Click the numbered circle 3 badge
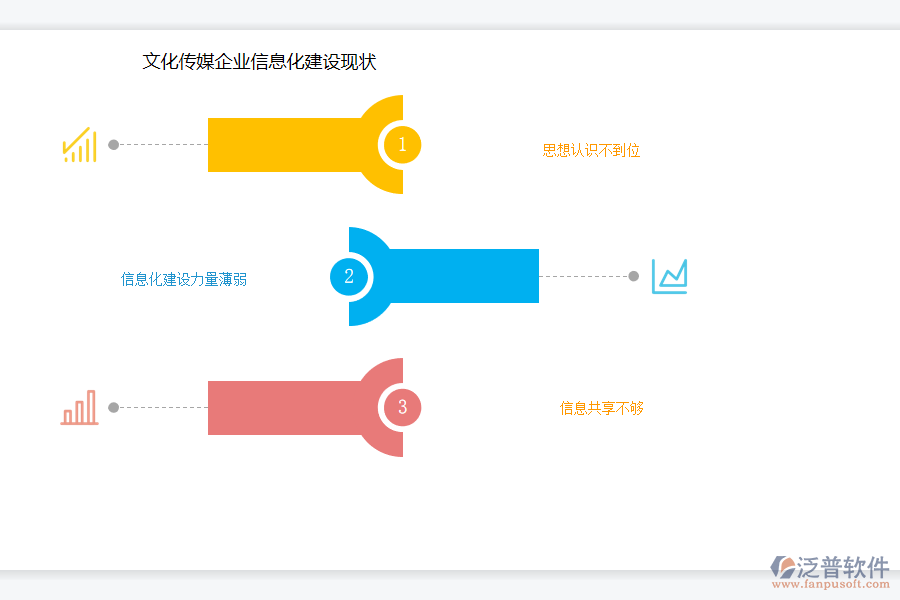 (401, 408)
